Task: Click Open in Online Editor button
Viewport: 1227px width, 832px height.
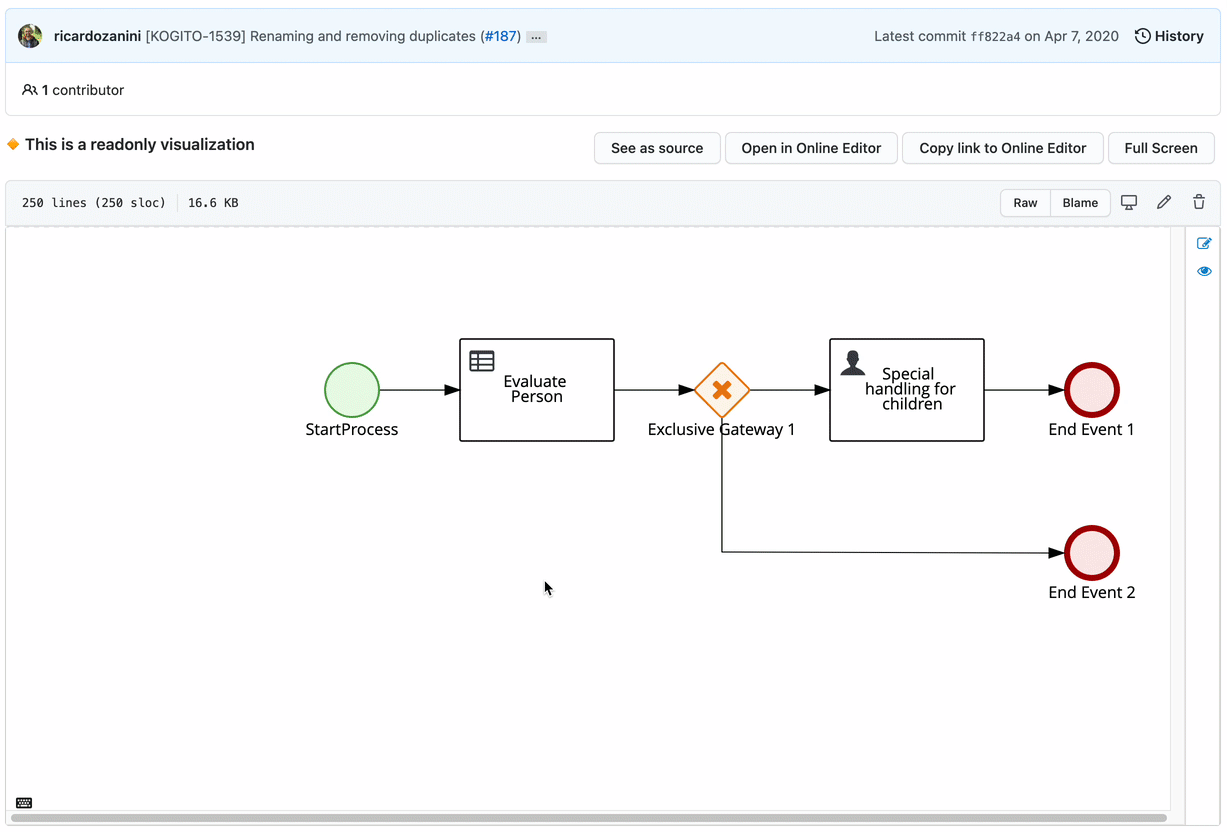Action: click(811, 148)
